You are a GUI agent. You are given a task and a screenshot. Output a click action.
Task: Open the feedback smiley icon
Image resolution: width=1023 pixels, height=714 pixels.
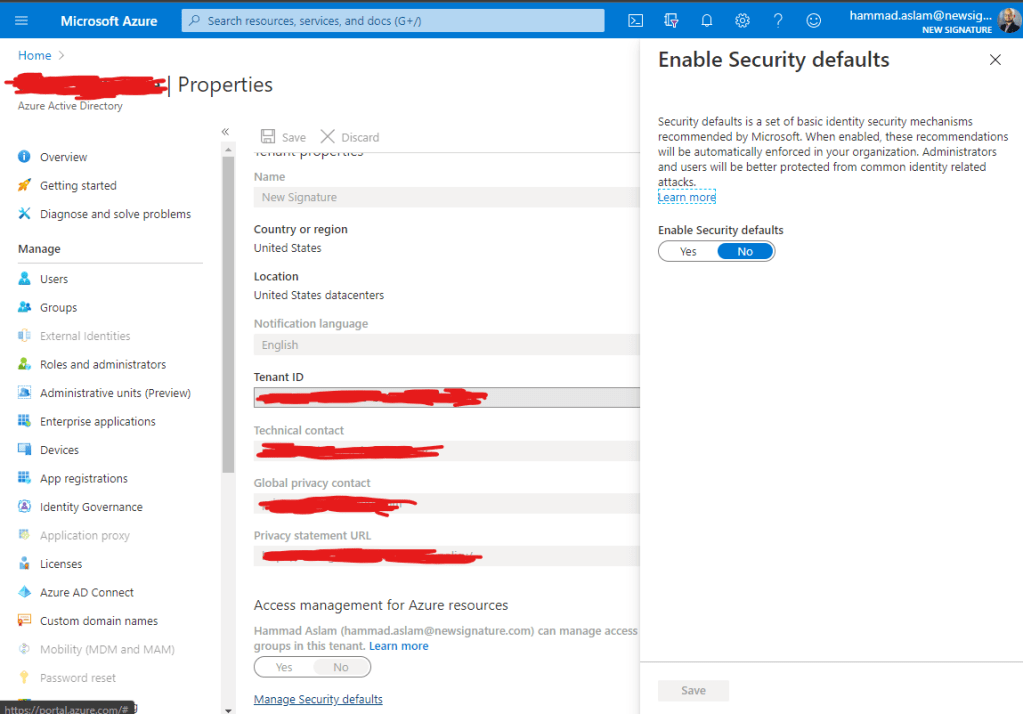(x=813, y=20)
